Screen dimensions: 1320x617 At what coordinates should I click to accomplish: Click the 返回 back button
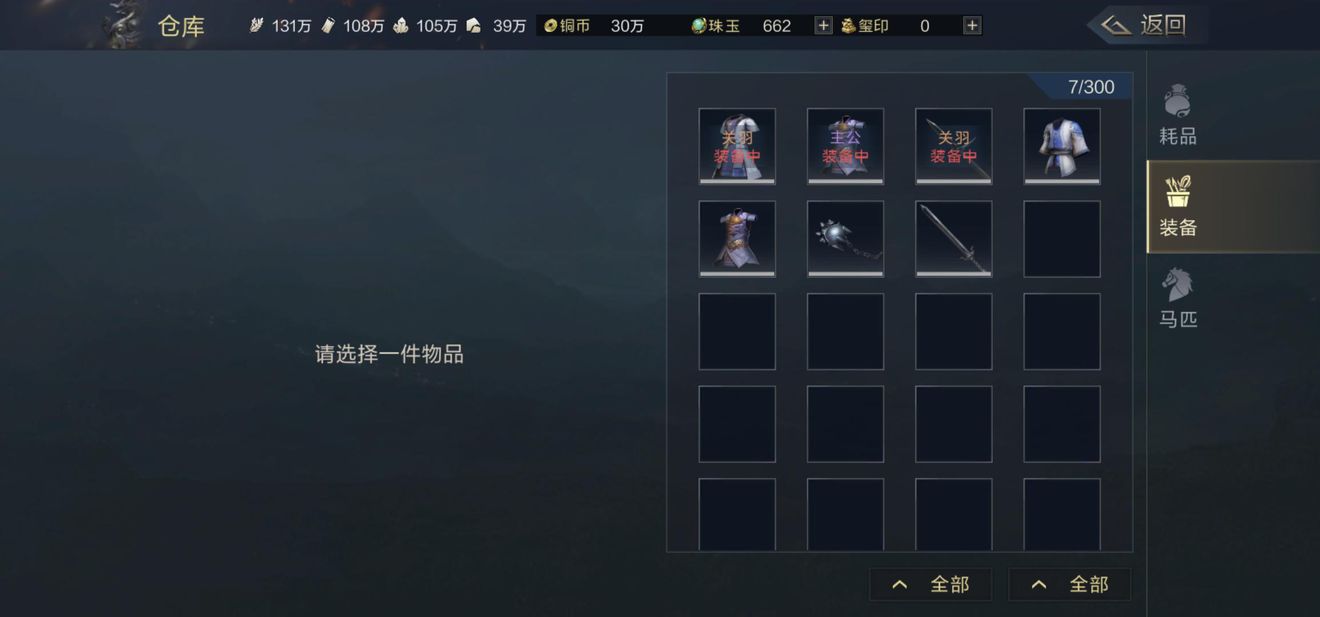tap(1145, 25)
